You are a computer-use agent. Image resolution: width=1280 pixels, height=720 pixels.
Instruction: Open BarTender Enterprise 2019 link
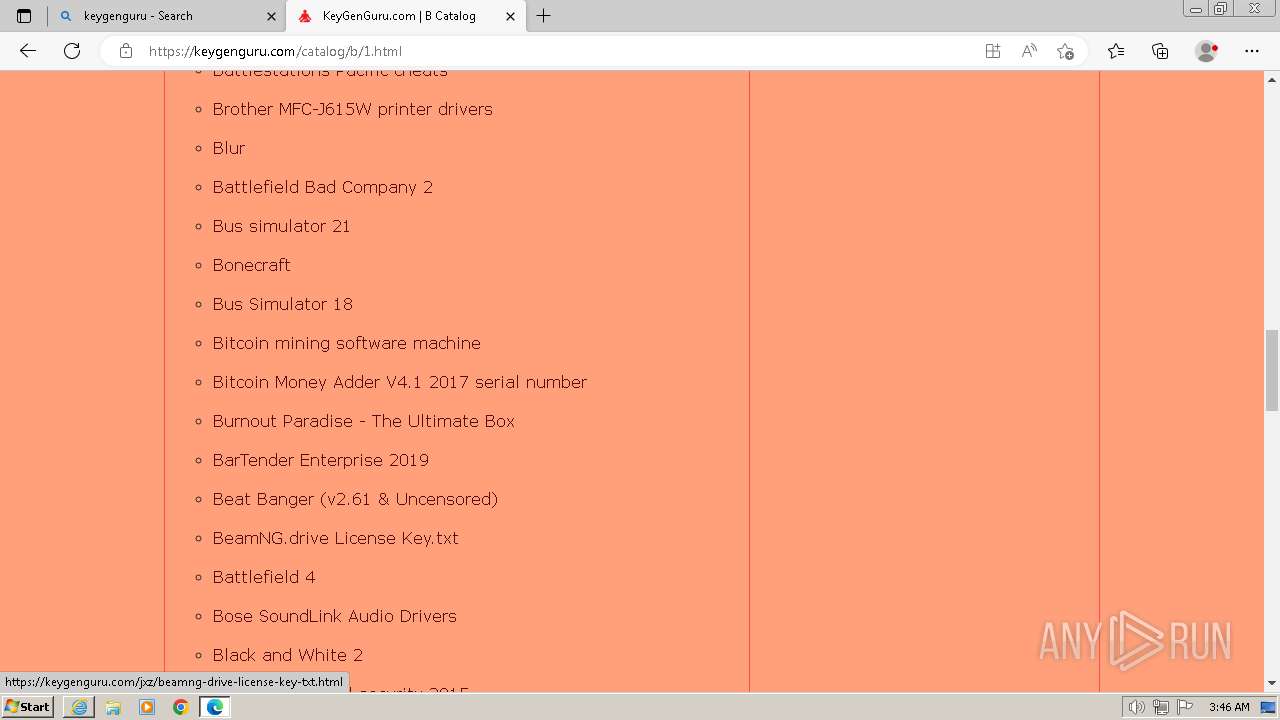point(320,460)
